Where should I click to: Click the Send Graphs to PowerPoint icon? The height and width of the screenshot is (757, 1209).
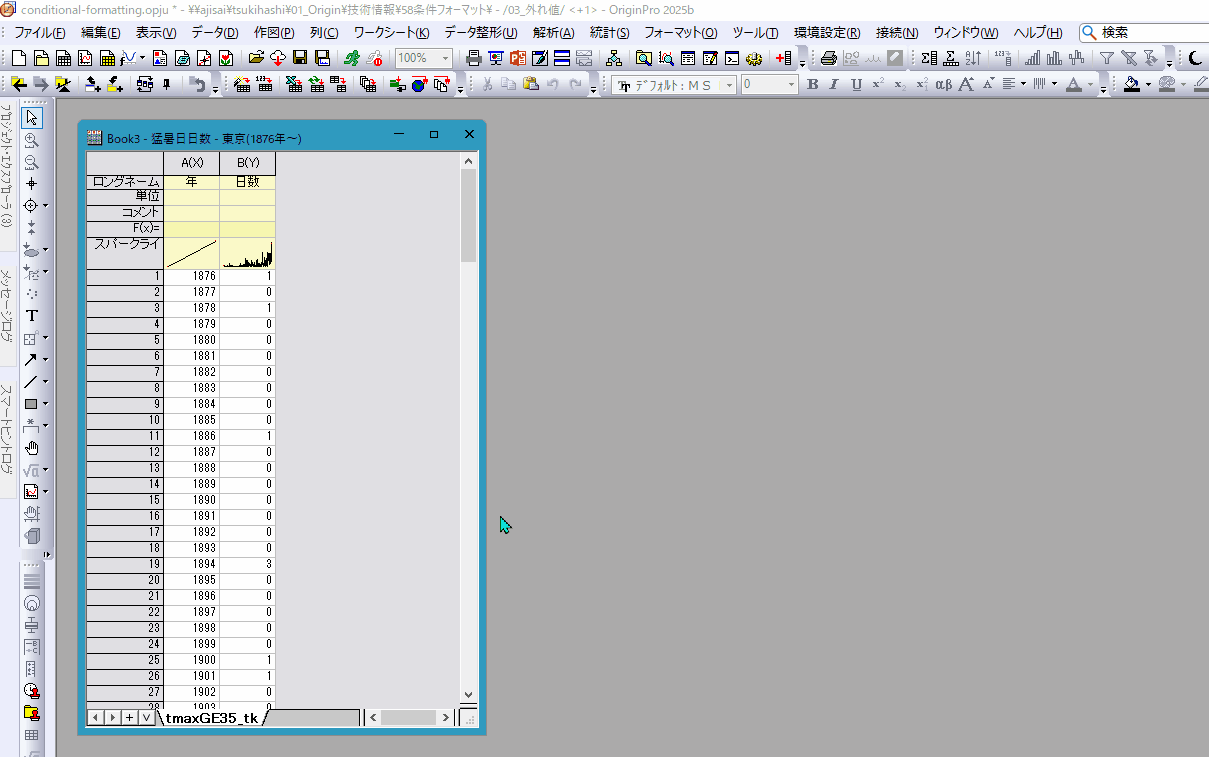point(517,58)
